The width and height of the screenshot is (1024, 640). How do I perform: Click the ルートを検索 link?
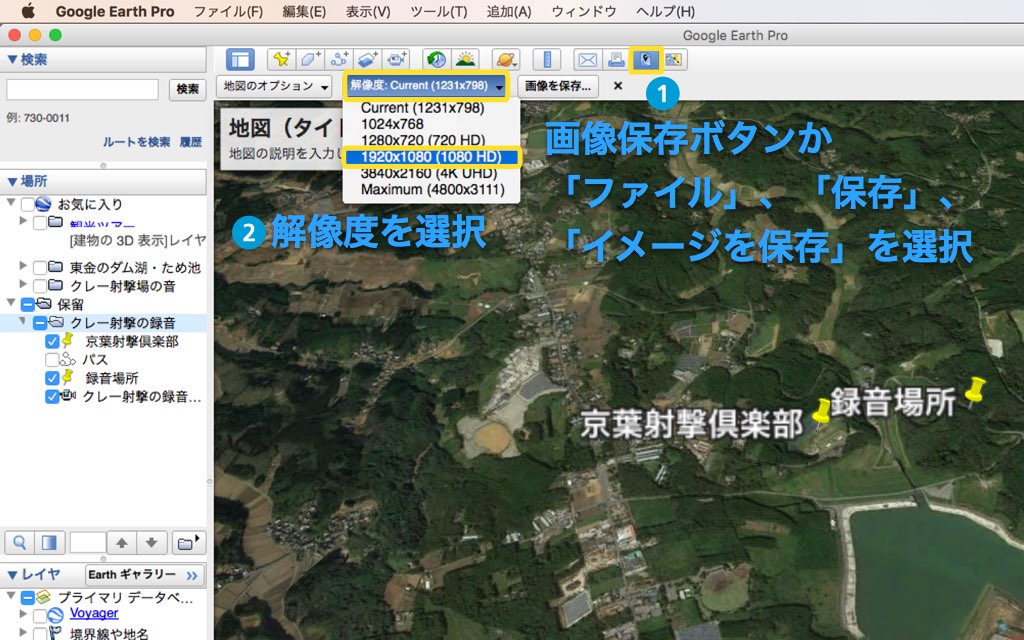tap(136, 142)
